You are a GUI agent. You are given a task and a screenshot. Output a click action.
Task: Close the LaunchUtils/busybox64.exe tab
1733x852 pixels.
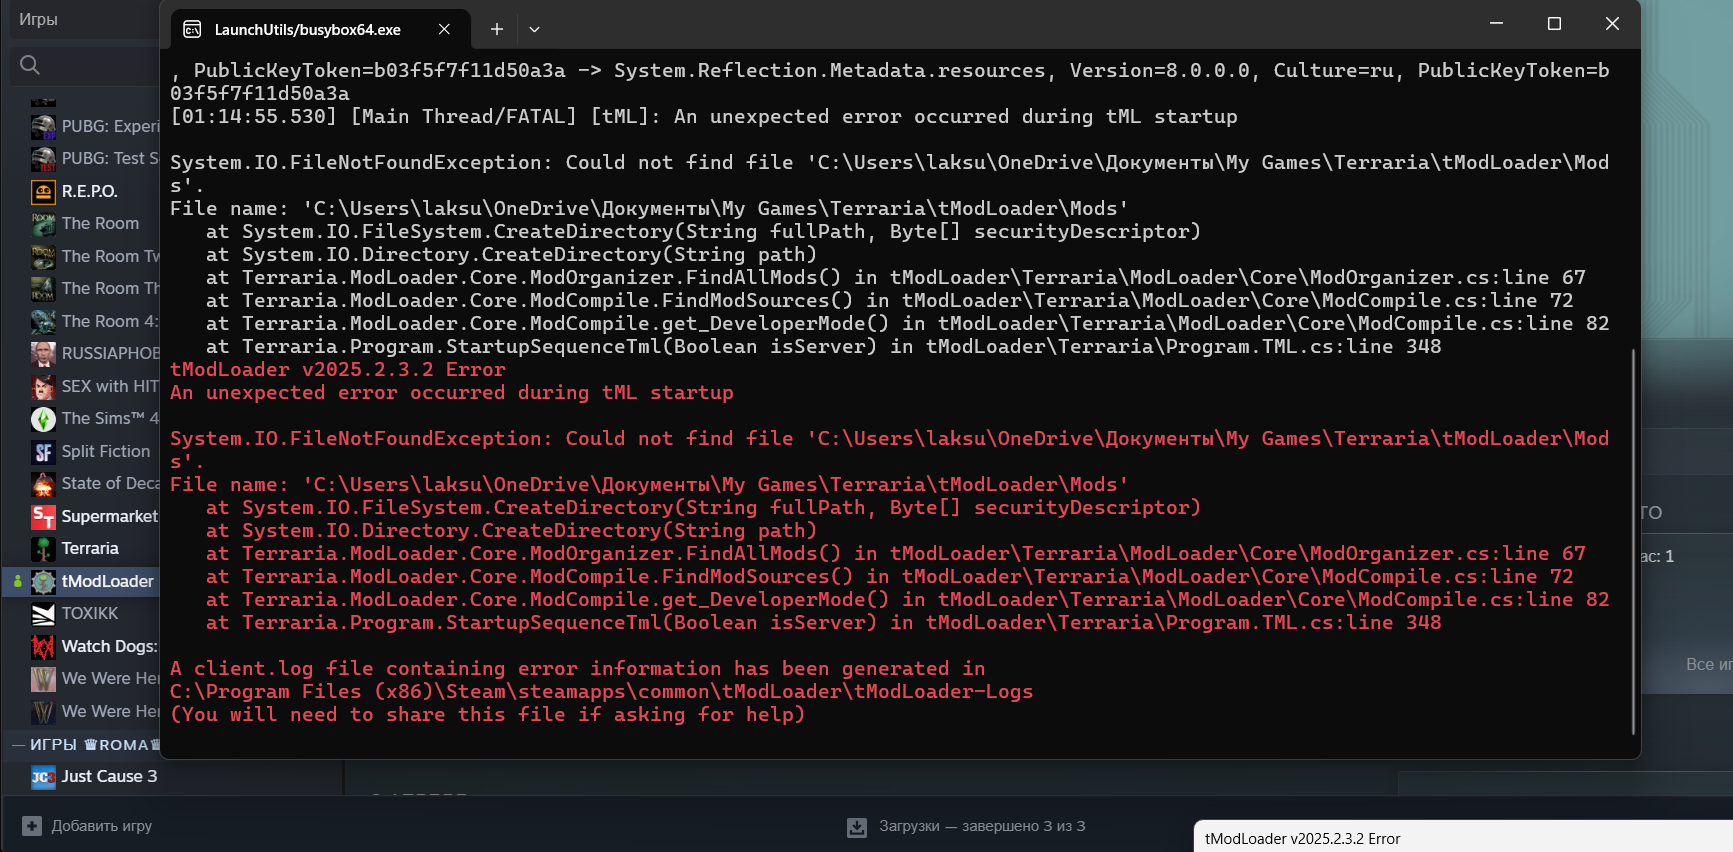point(444,30)
